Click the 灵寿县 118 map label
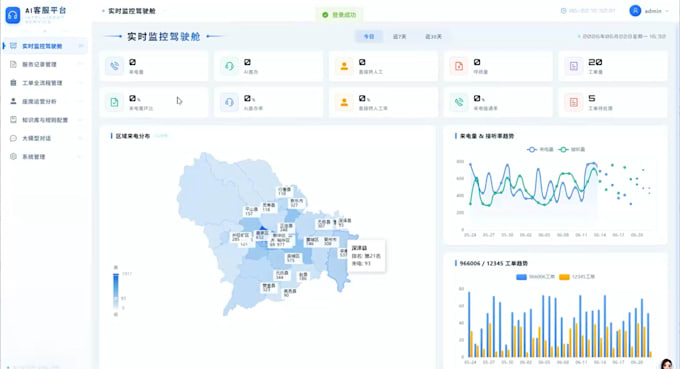The height and width of the screenshot is (369, 680). tap(268, 207)
